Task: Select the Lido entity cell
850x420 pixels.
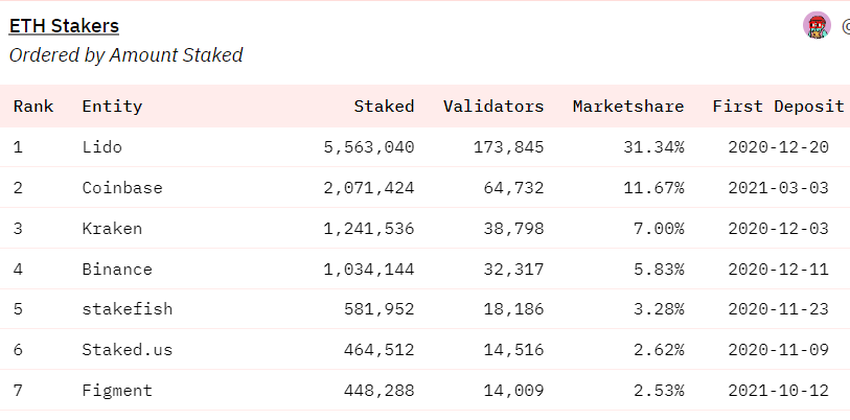Action: tap(102, 147)
